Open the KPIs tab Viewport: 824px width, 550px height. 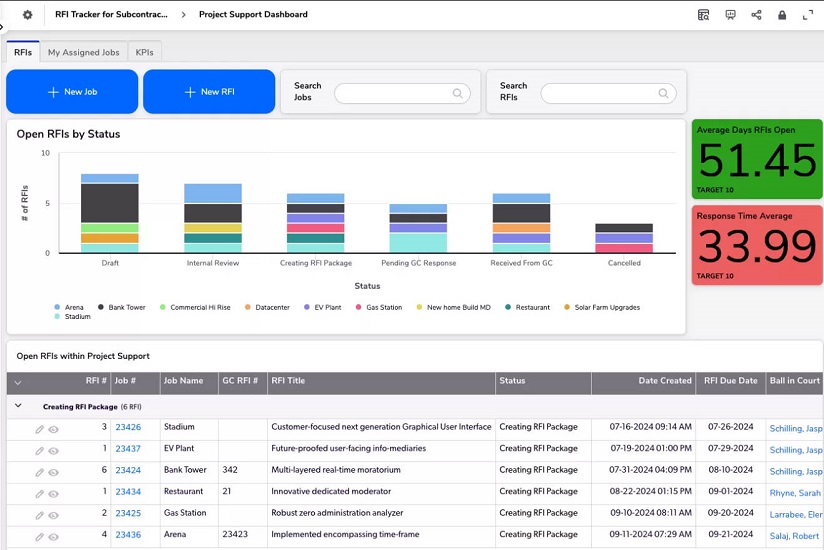click(x=145, y=52)
